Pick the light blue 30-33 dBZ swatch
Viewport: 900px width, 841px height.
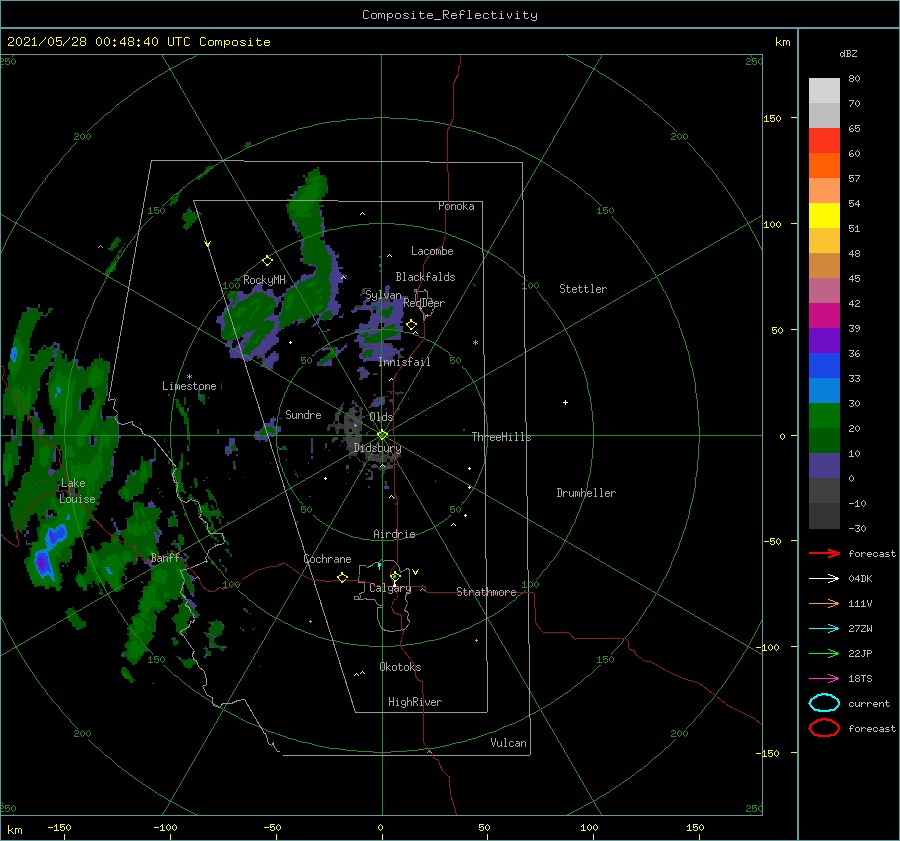tap(824, 390)
